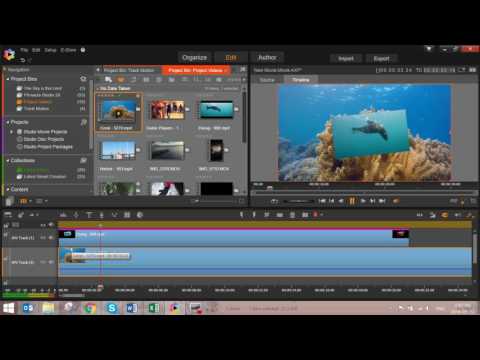Click the trash can icon in timeline toolbar
Screen dimensions: 480x360
click(292, 215)
